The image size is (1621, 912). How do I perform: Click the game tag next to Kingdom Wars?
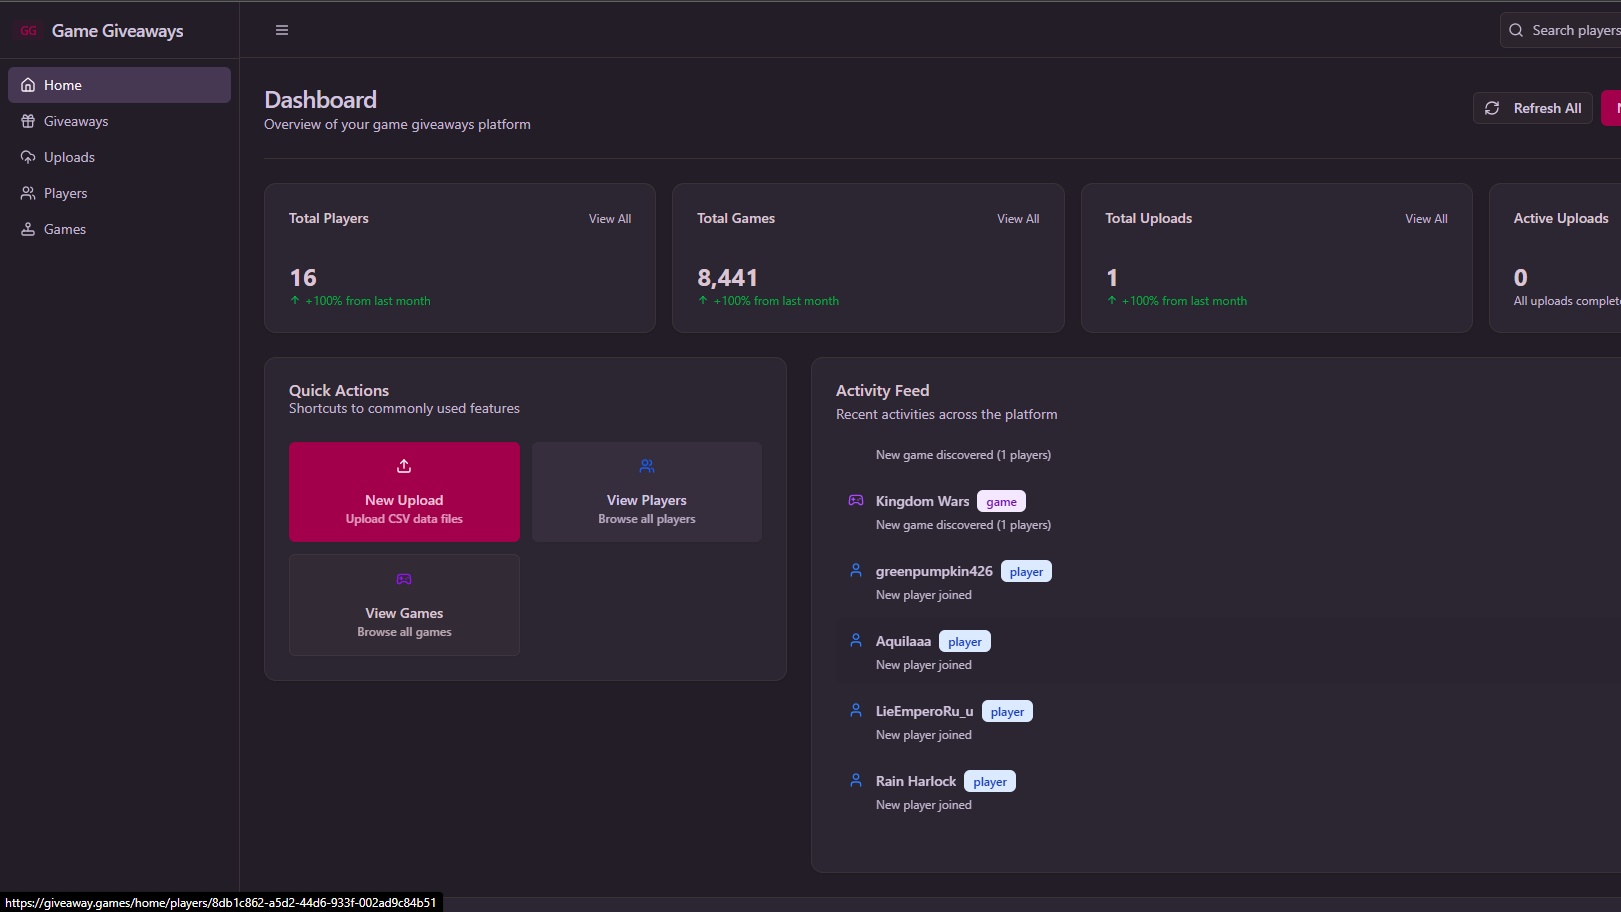(1001, 502)
